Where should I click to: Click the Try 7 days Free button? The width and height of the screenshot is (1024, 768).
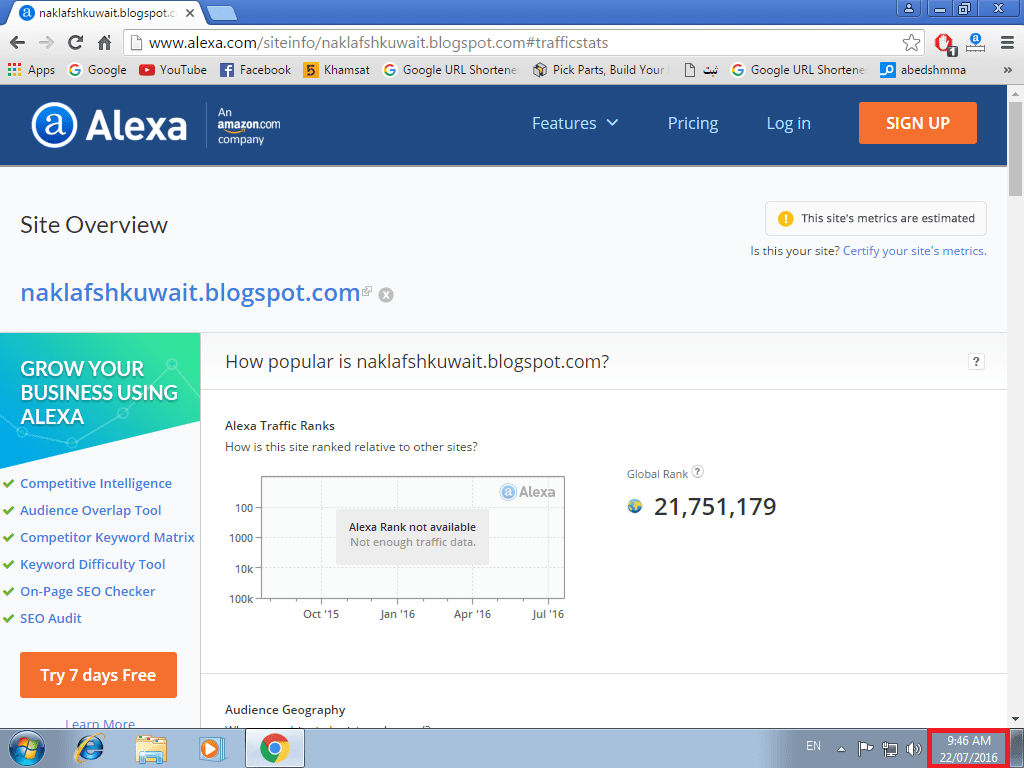click(98, 675)
